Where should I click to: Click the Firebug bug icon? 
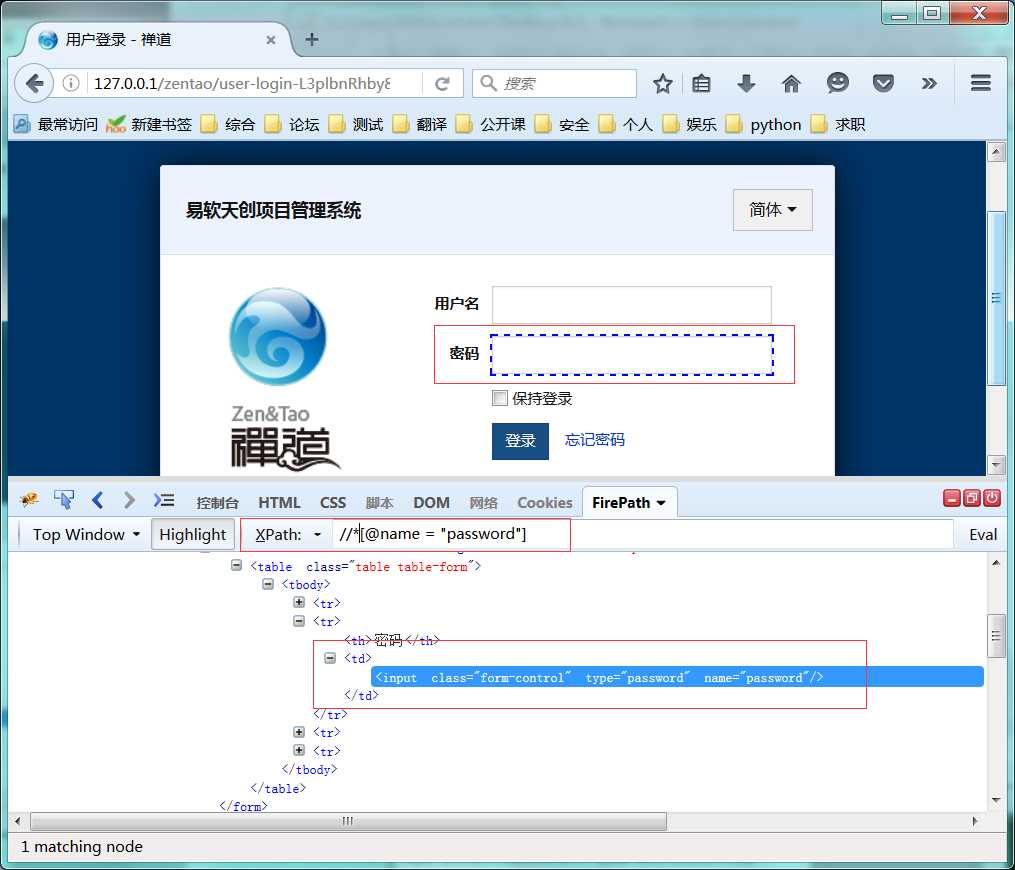tap(29, 499)
